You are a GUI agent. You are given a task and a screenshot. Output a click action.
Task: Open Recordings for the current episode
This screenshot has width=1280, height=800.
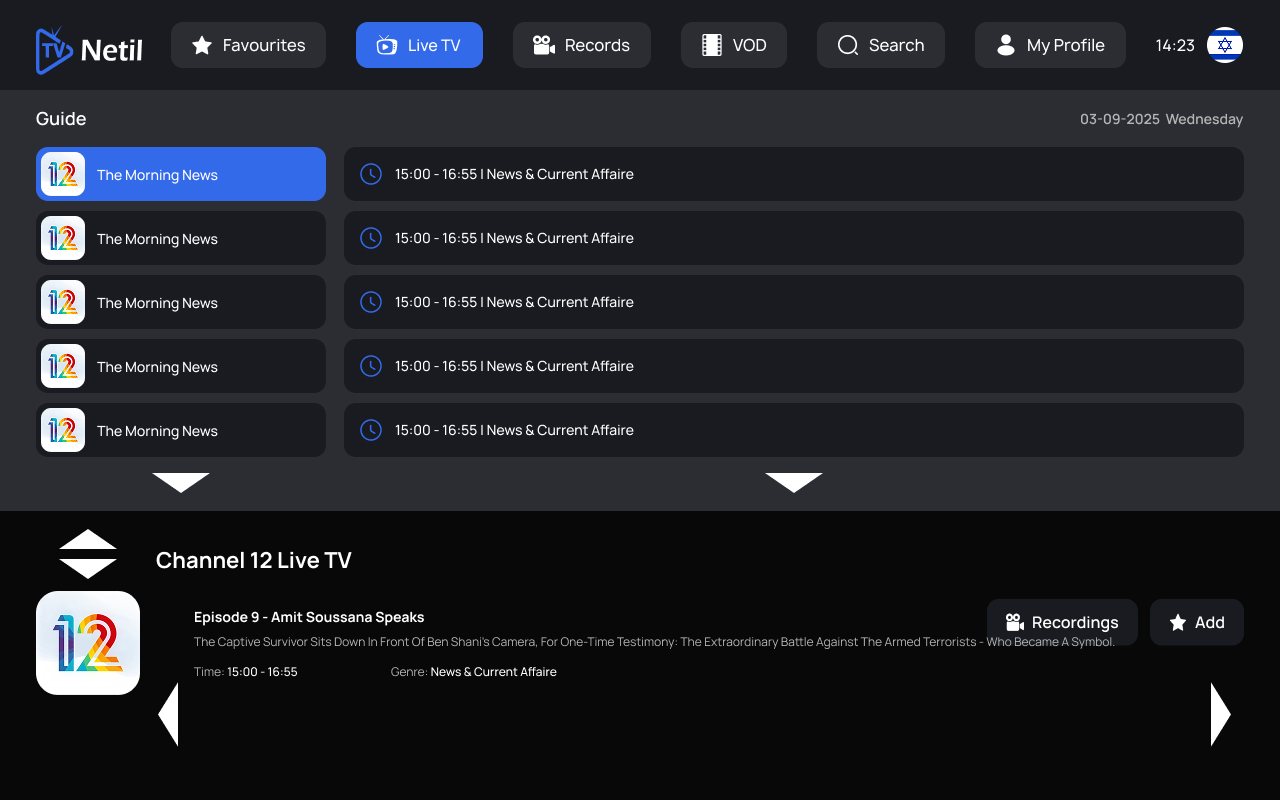1062,622
